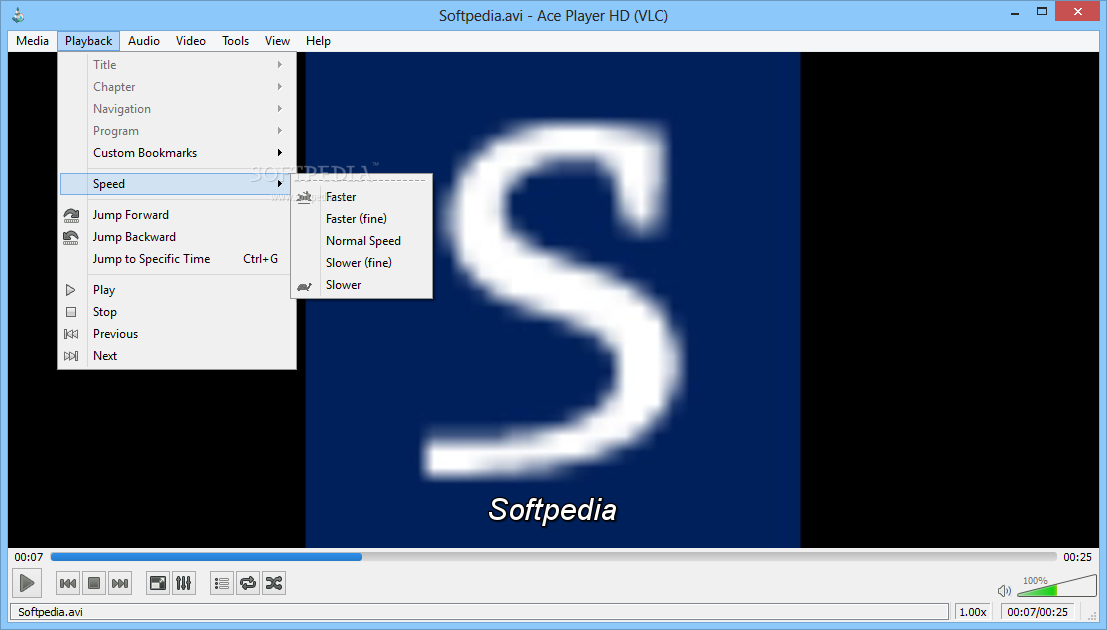Toggle remaining time label 00:25
1107x630 pixels.
pos(1077,557)
